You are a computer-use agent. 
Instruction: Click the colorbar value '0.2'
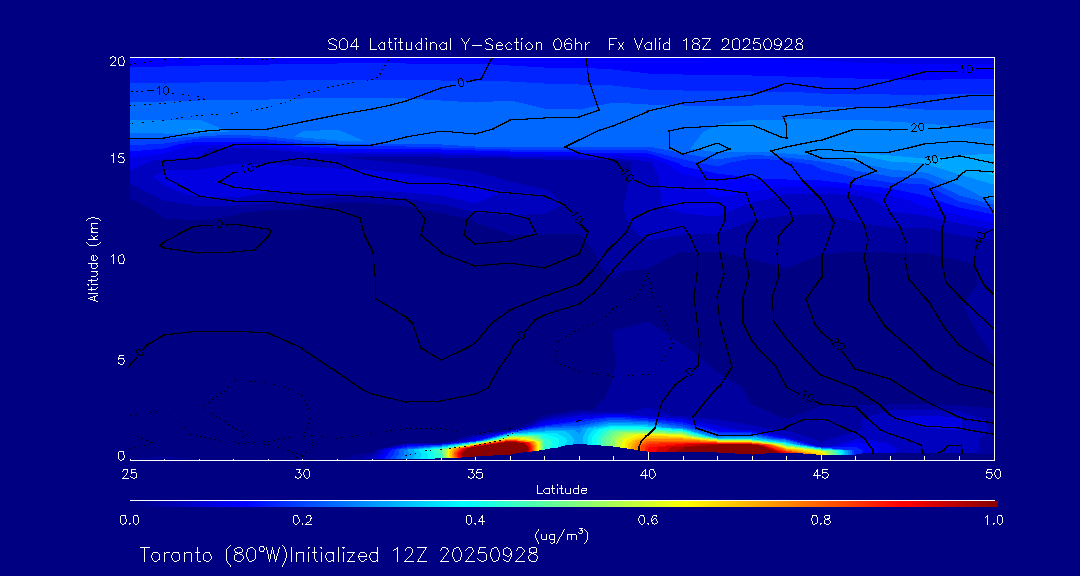click(x=302, y=520)
